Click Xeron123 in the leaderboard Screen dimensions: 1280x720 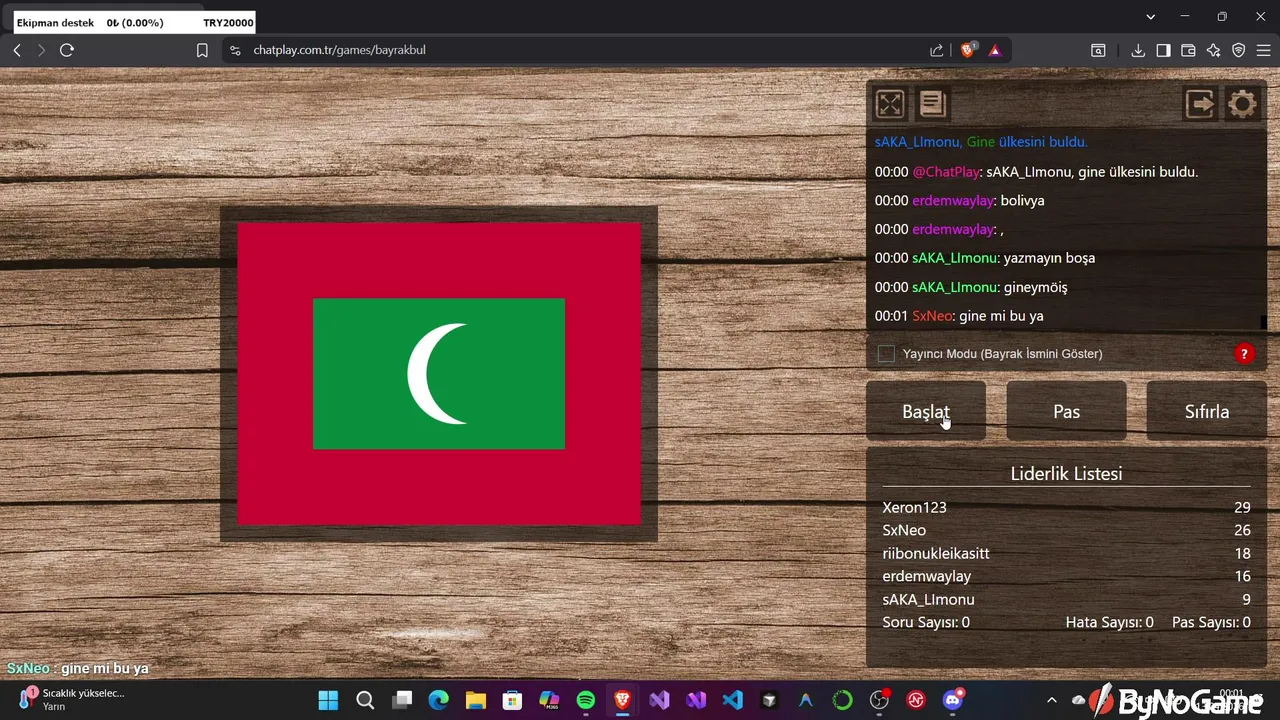[914, 507]
